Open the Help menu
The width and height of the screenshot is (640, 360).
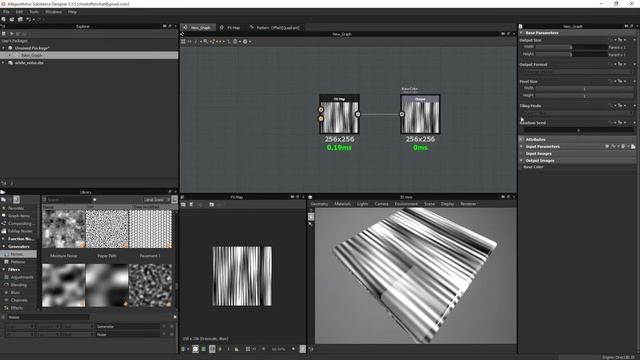[72, 12]
